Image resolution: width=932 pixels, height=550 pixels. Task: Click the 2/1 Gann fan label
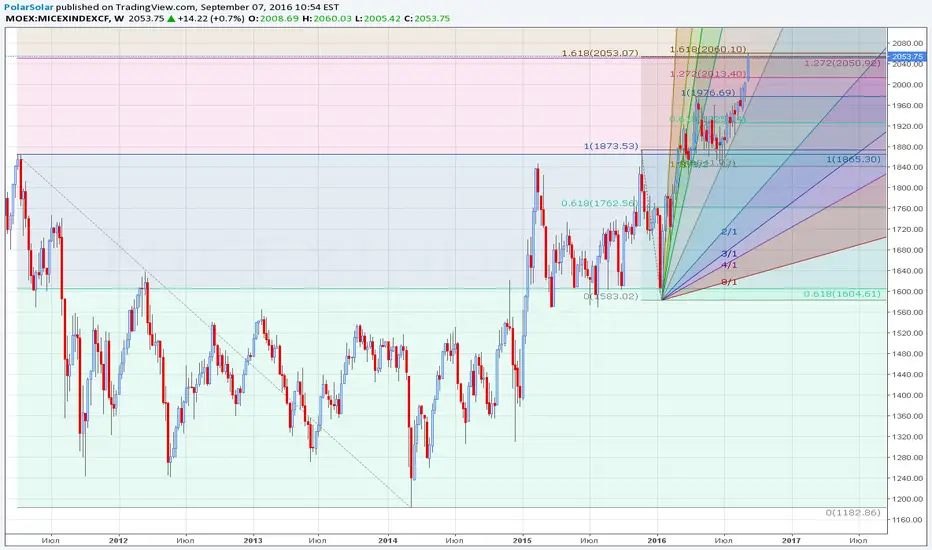(x=729, y=232)
